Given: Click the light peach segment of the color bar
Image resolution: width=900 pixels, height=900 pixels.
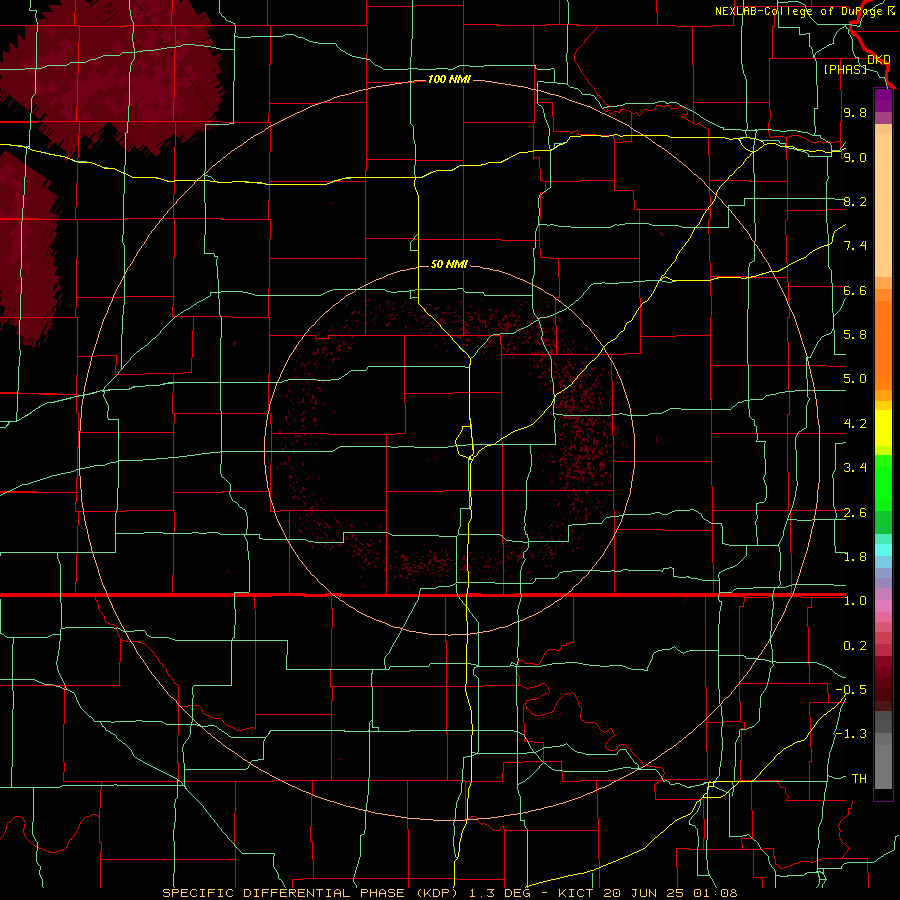Looking at the screenshot, I should tap(883, 207).
